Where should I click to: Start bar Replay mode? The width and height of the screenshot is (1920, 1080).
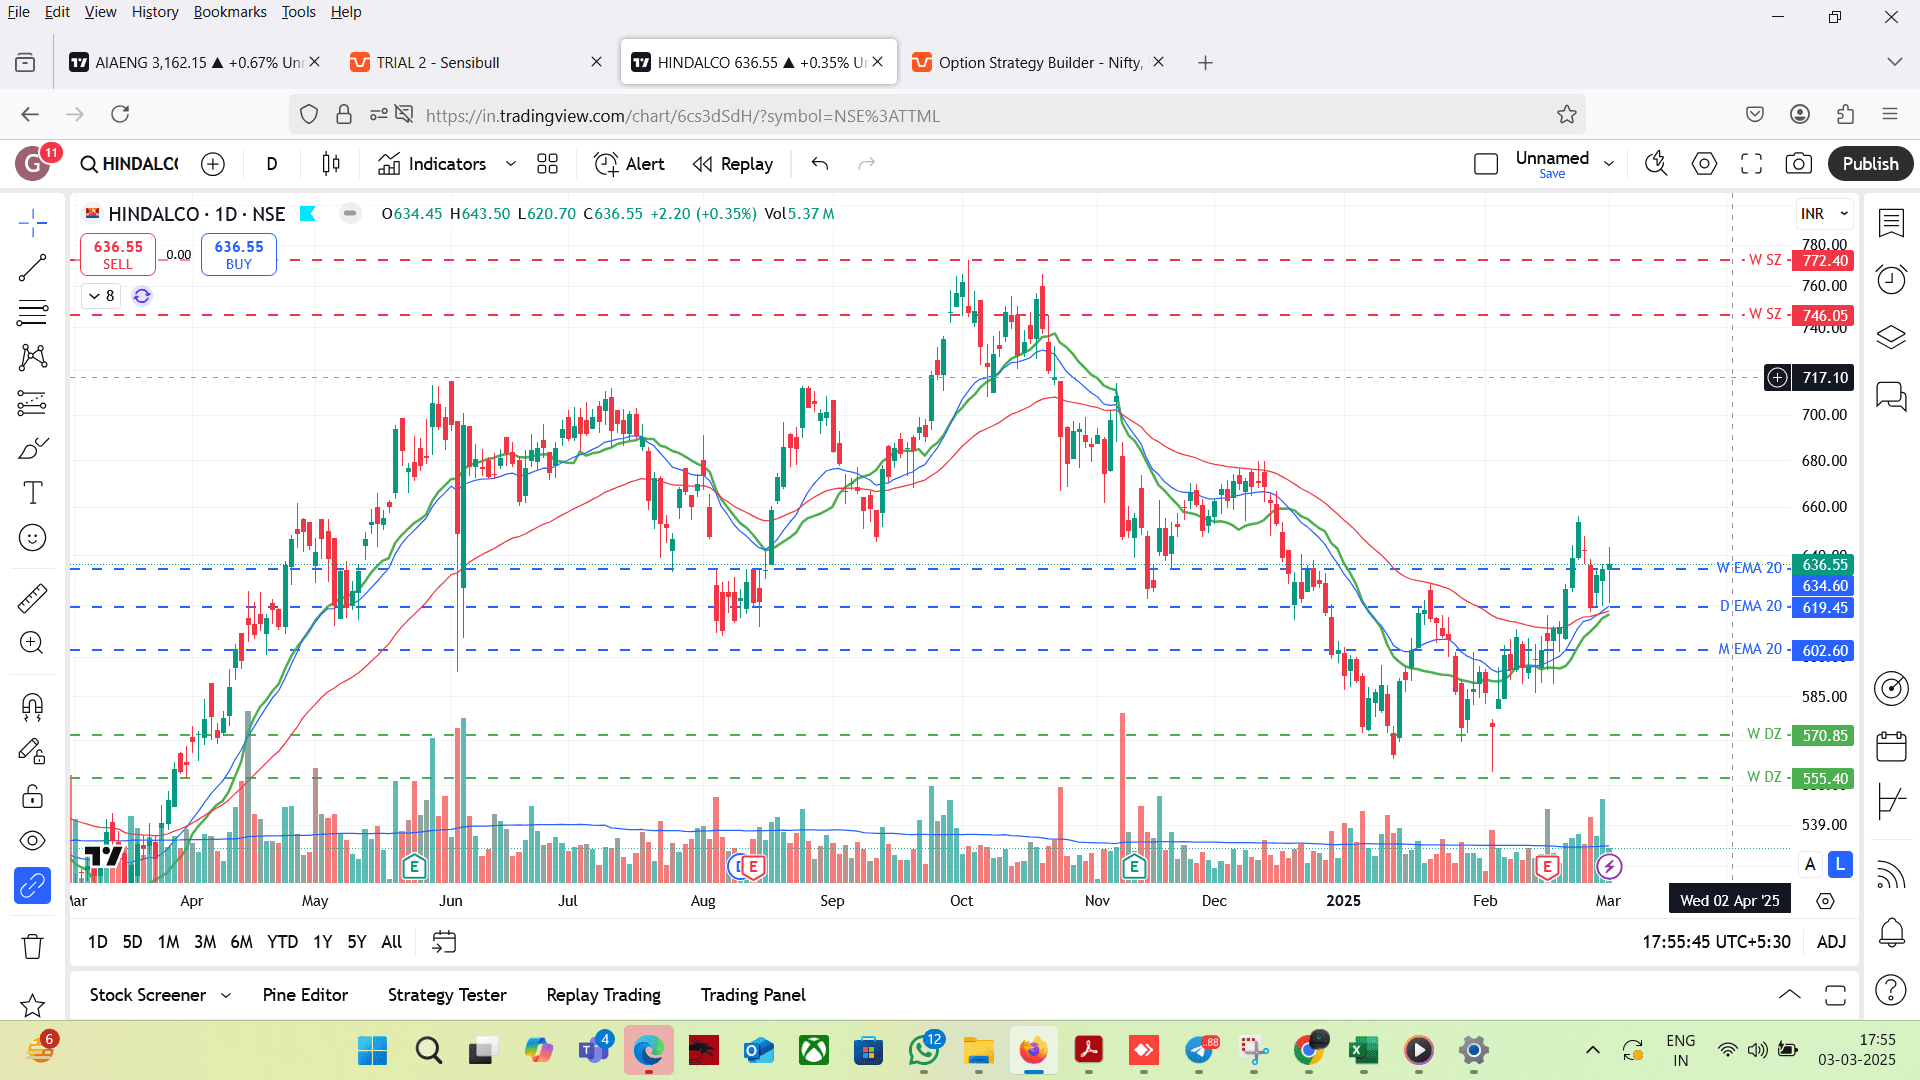tap(733, 164)
